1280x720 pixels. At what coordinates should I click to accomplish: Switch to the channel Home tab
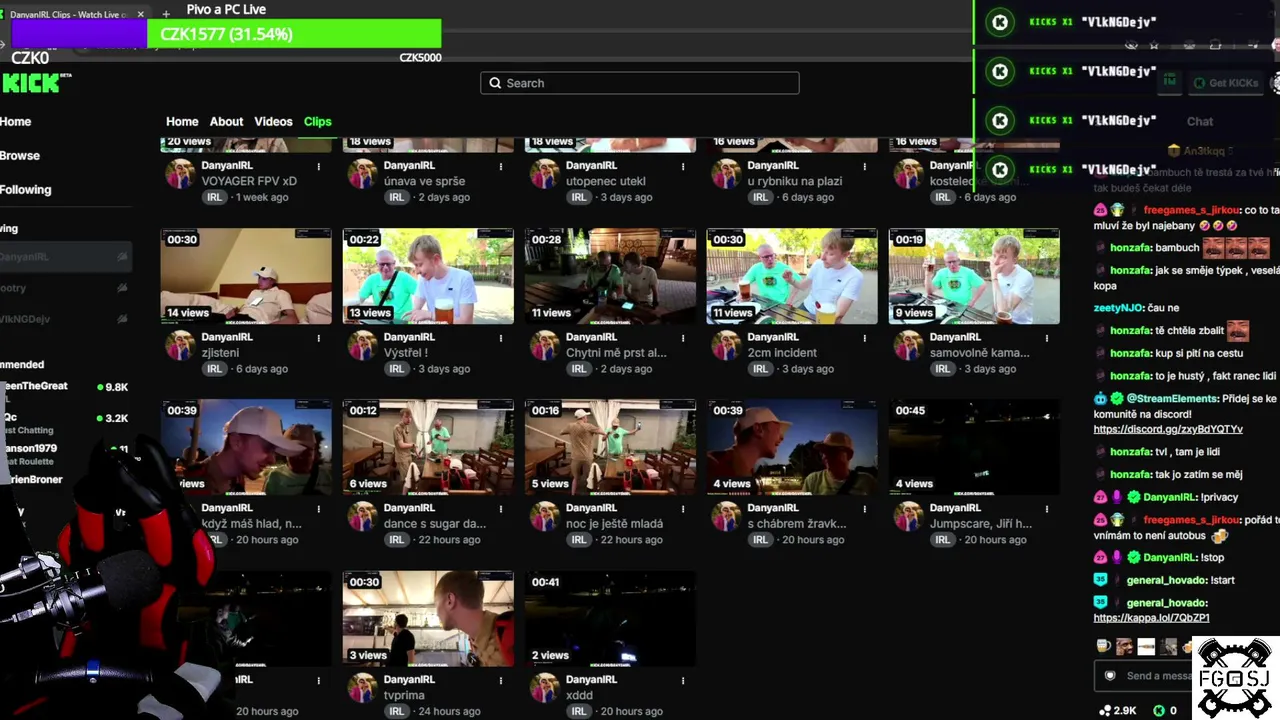click(x=182, y=122)
